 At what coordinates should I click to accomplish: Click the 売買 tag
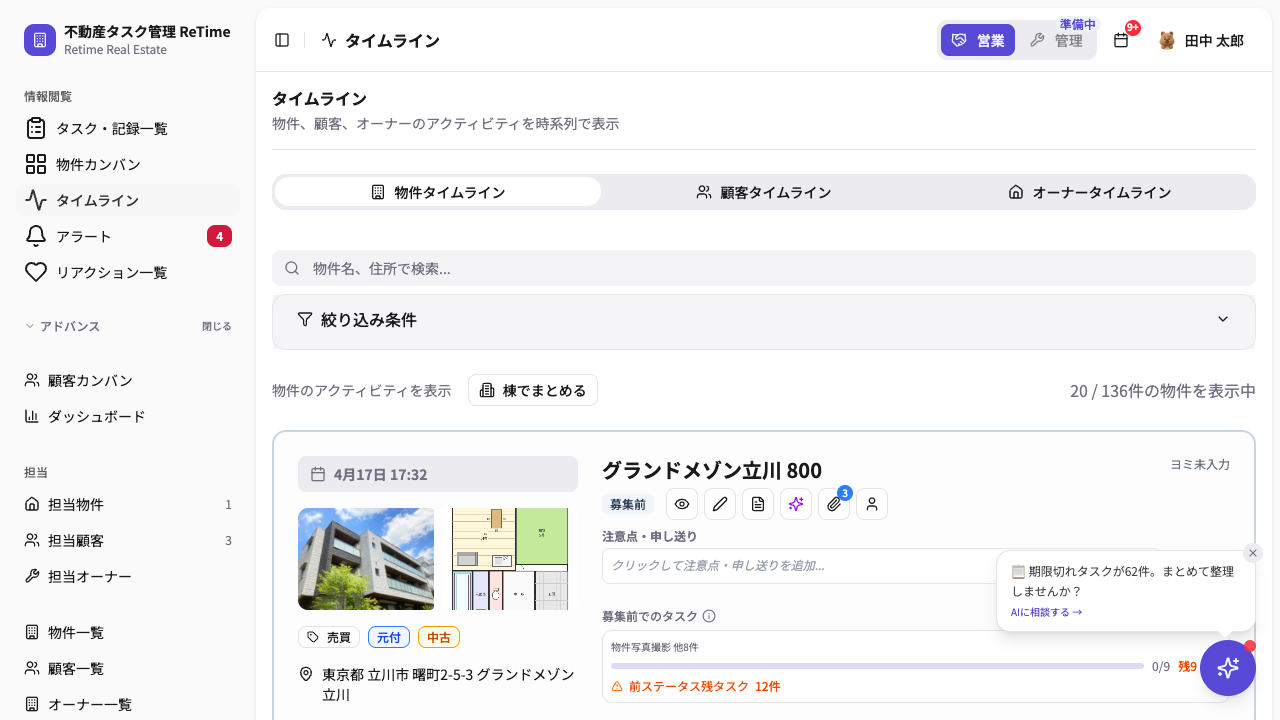(329, 637)
